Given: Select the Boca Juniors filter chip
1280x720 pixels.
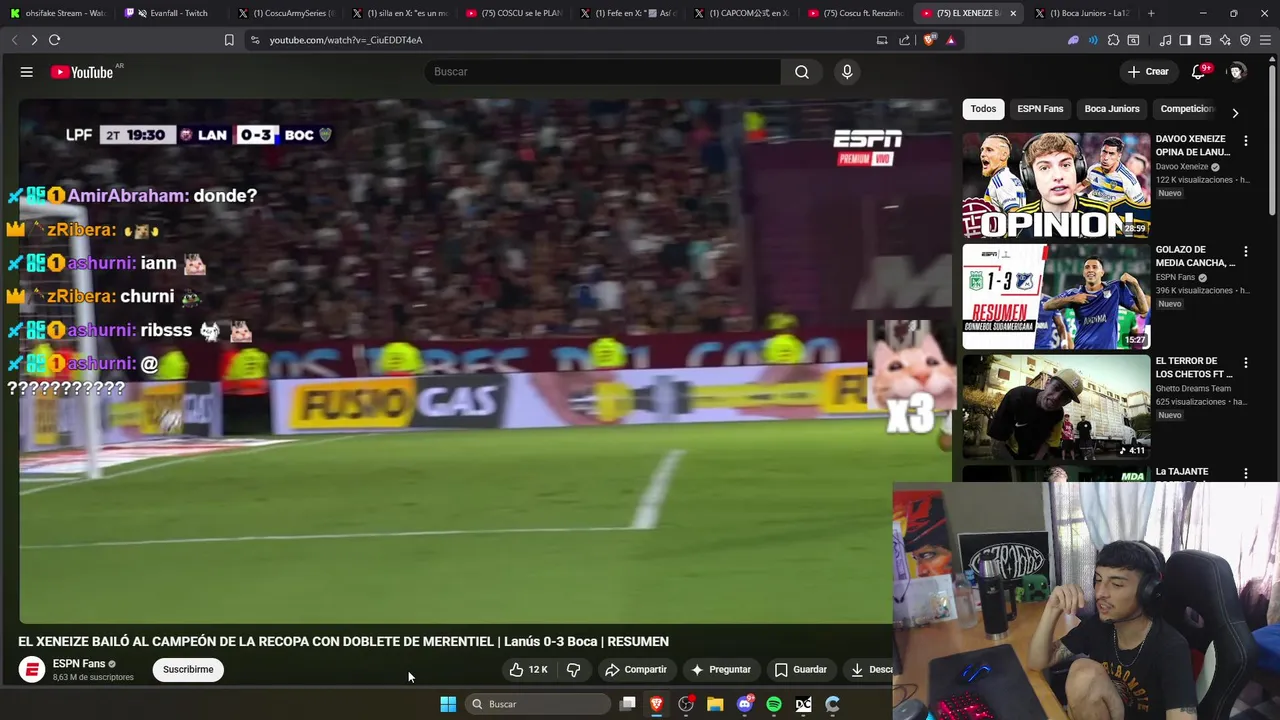Looking at the screenshot, I should coord(1112,109).
